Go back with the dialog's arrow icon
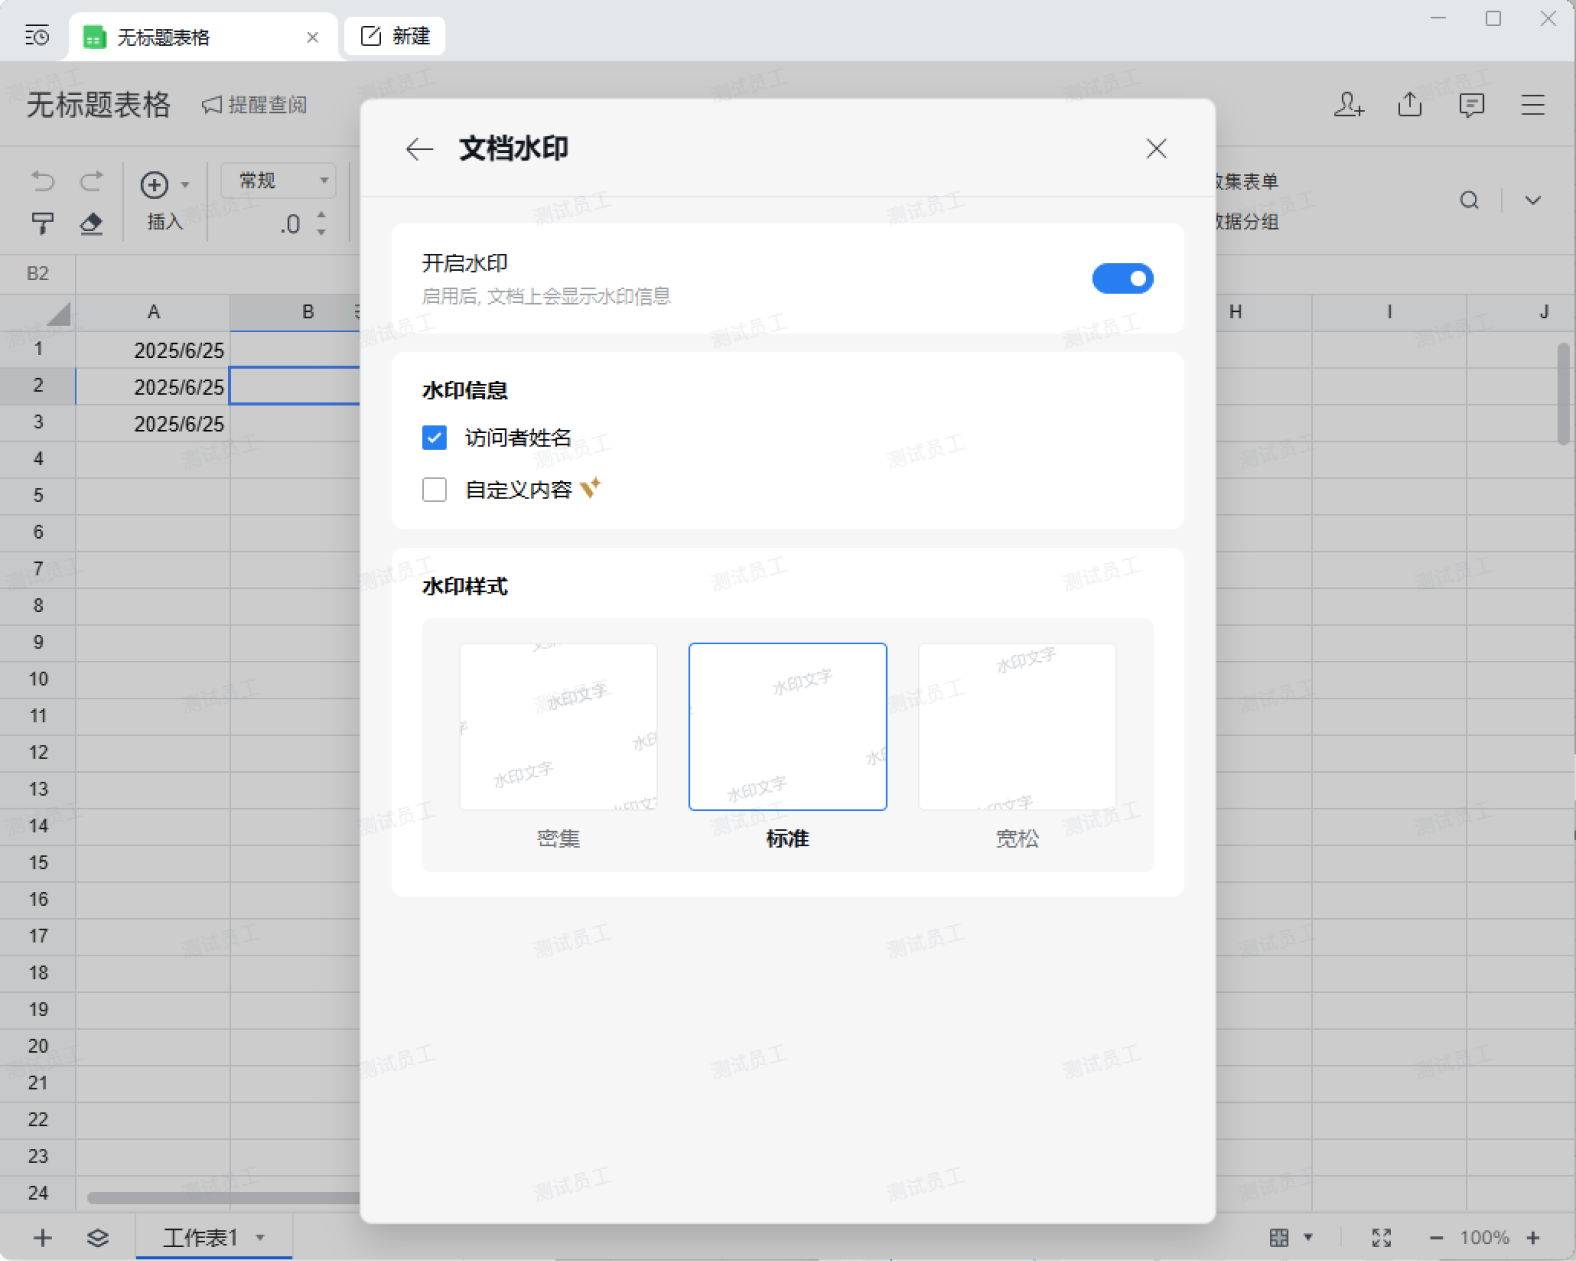This screenshot has height=1261, width=1576. pyautogui.click(x=419, y=149)
